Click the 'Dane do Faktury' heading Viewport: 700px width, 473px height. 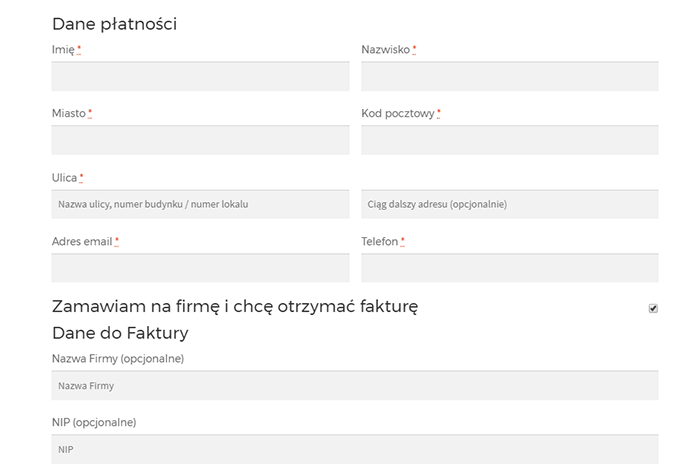click(120, 332)
